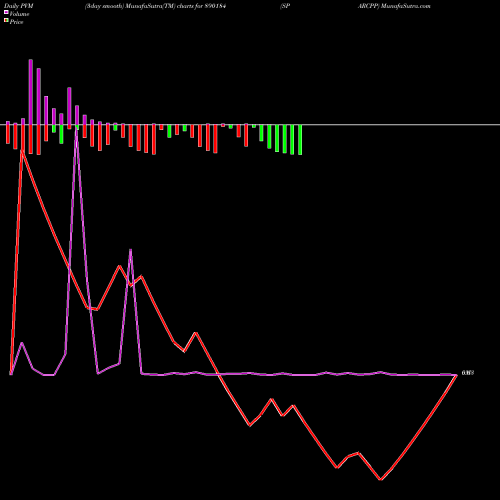Click the last green price bar
Viewport: 500px width, 500px height.
tap(300, 140)
